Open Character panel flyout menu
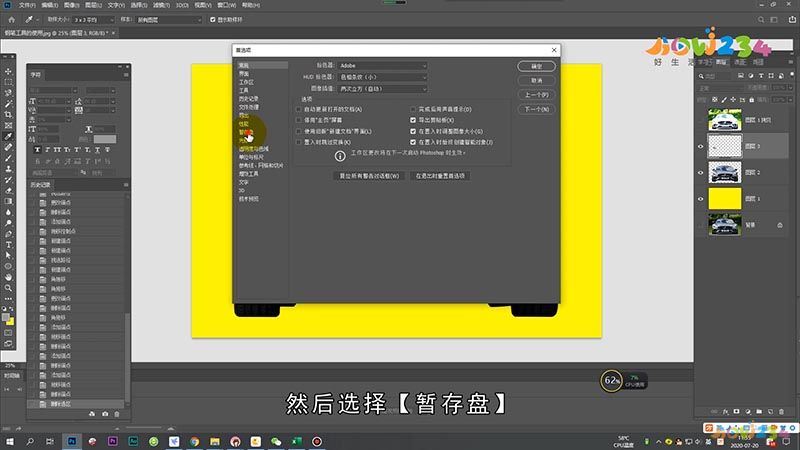800x450 pixels. click(x=126, y=74)
